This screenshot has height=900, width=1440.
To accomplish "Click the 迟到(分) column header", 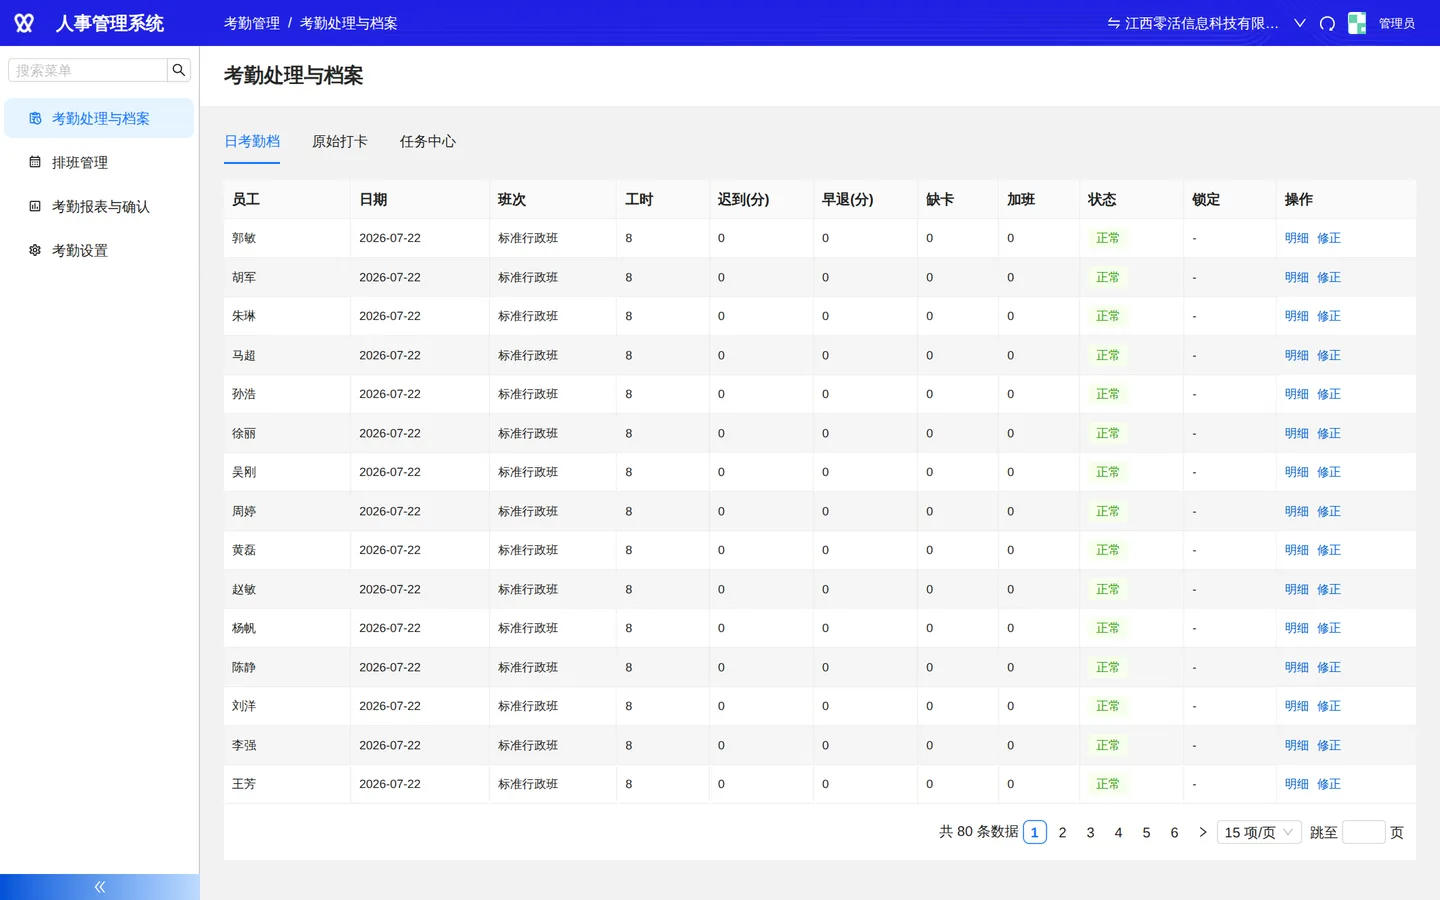I will (744, 199).
